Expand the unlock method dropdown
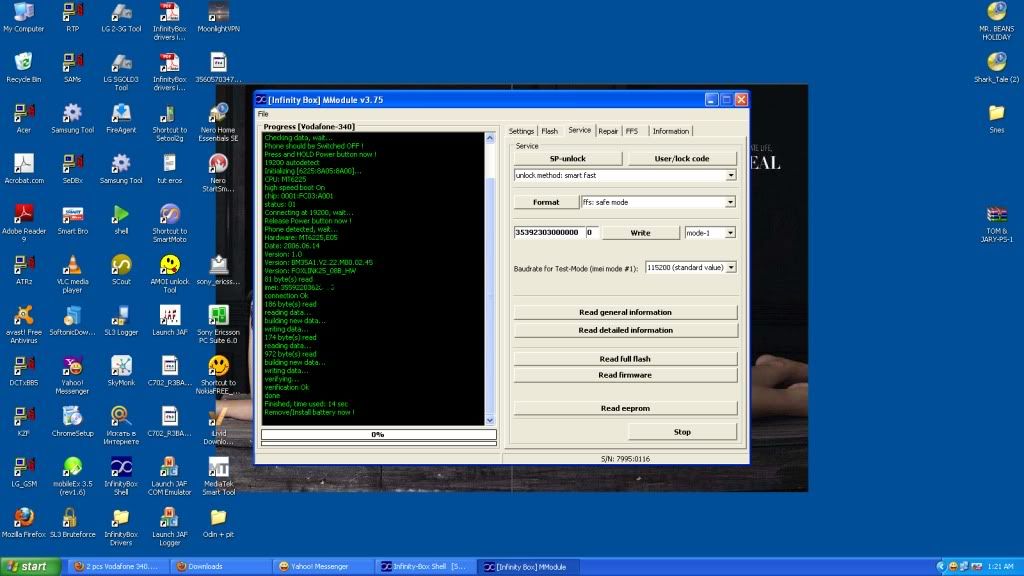The height and width of the screenshot is (576, 1024). coord(731,176)
